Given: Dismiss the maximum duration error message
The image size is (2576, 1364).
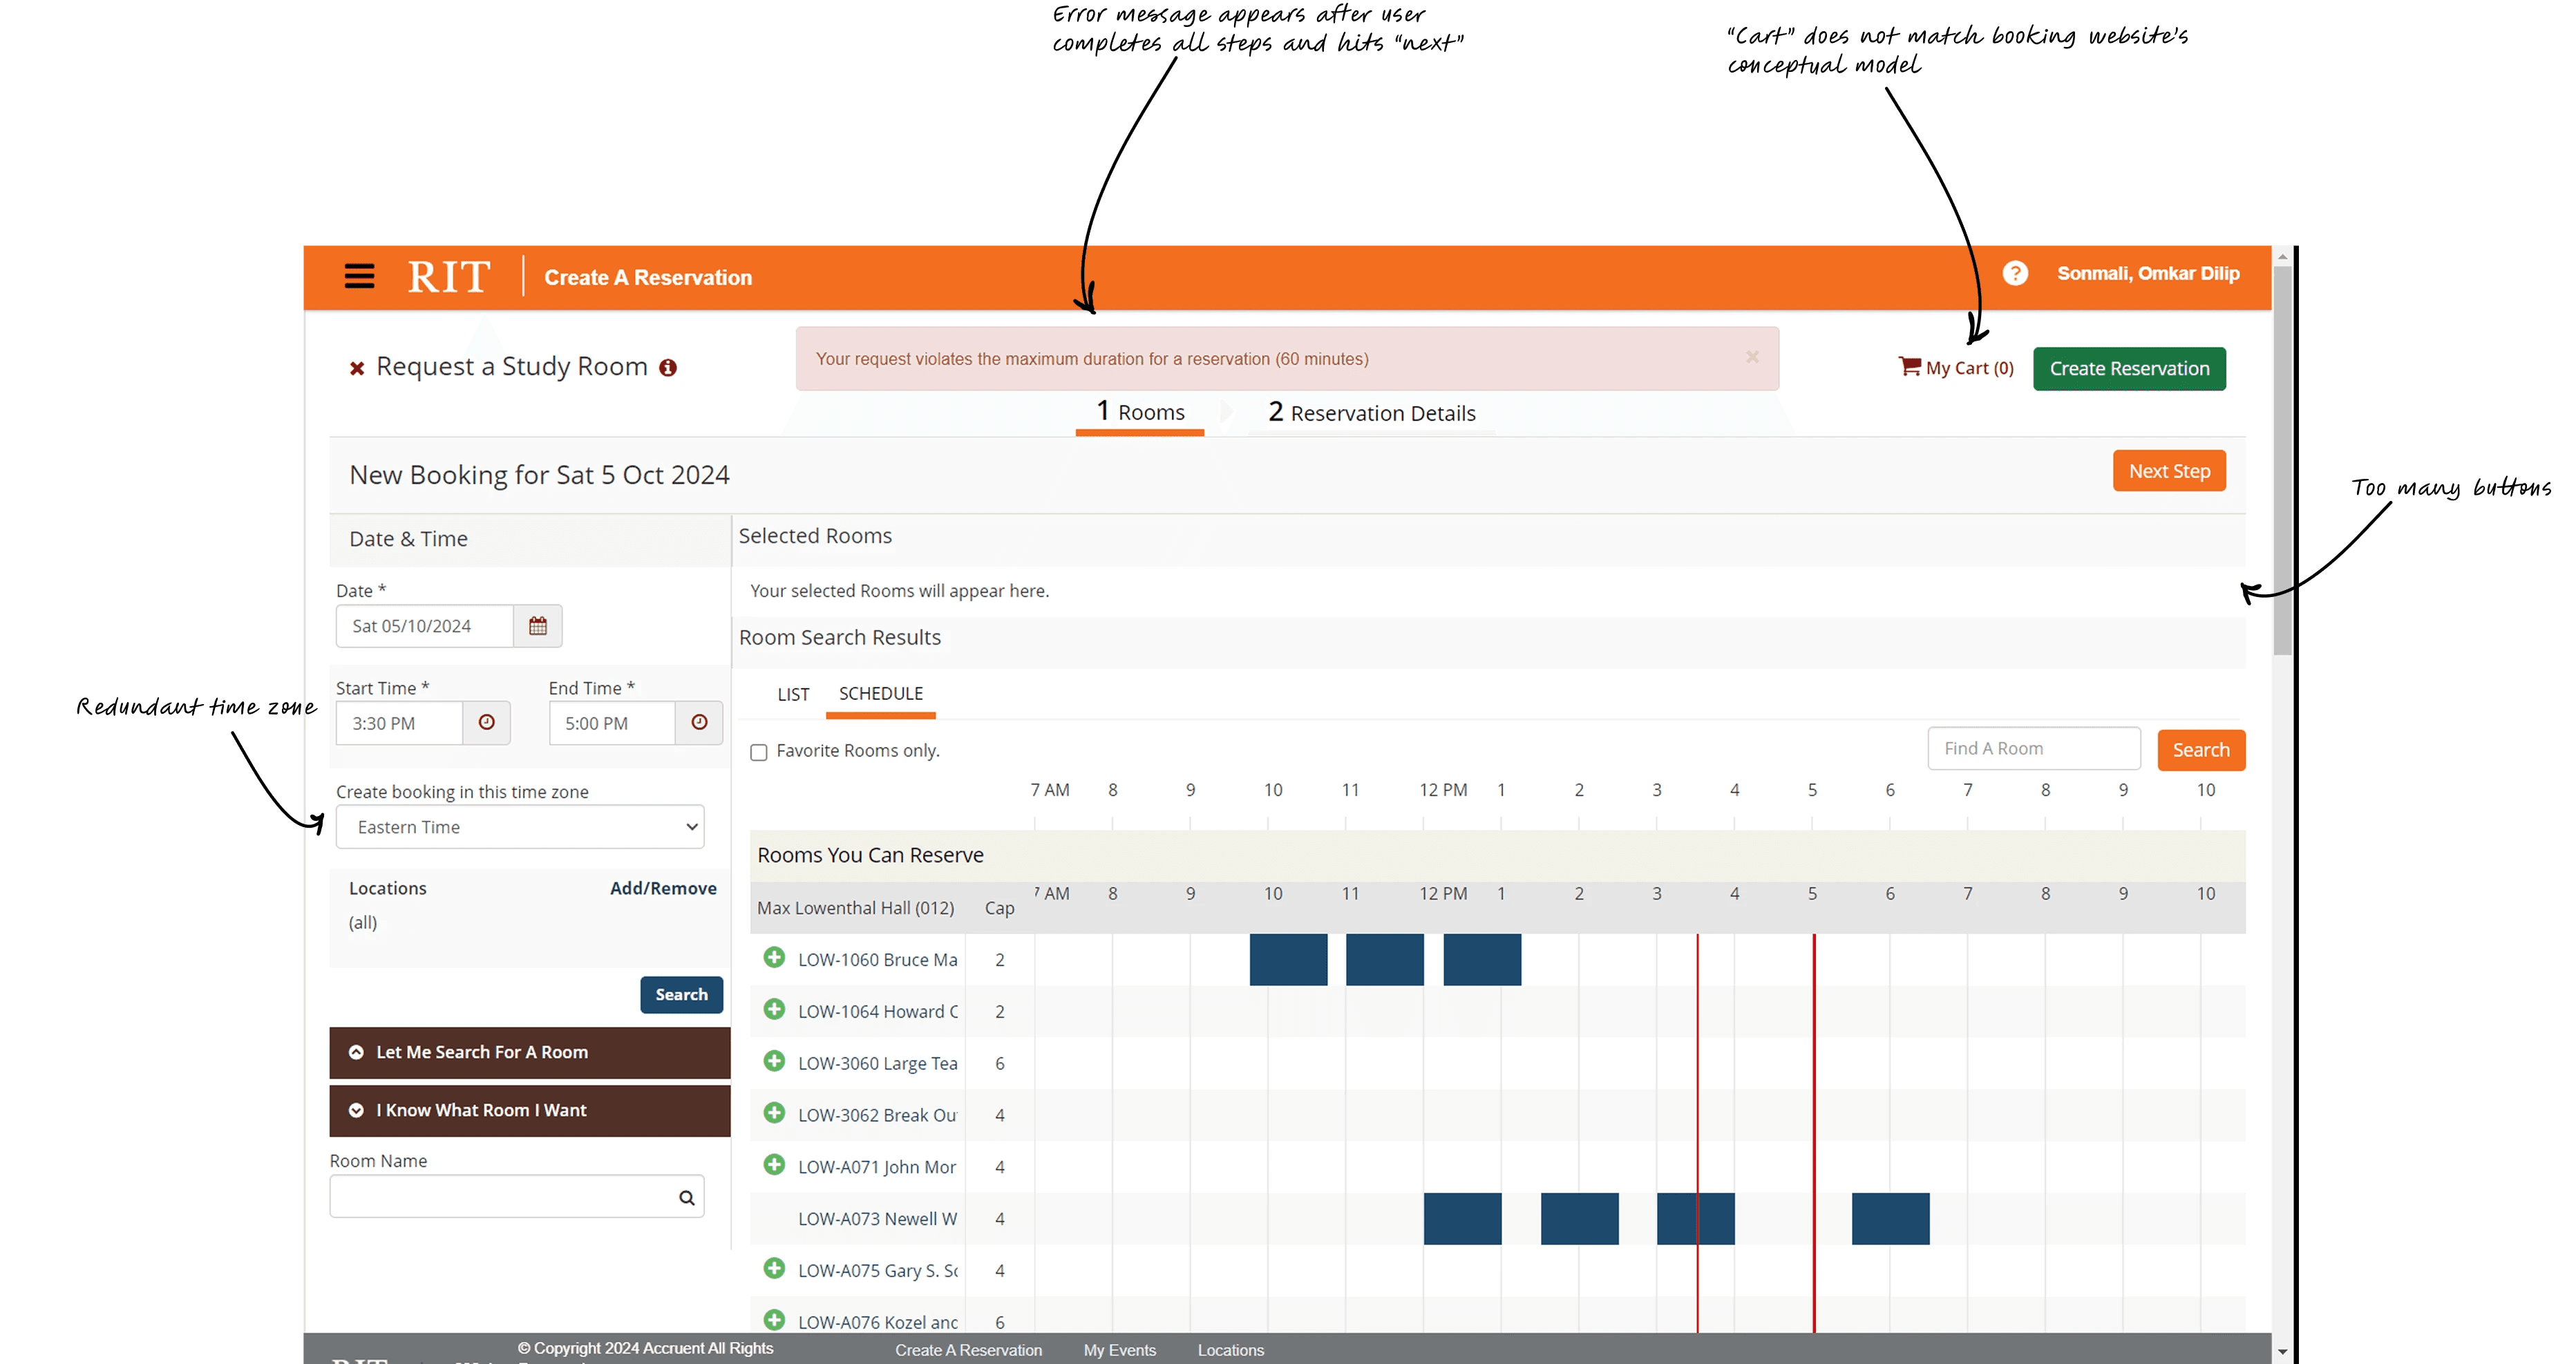Looking at the screenshot, I should coord(1752,357).
